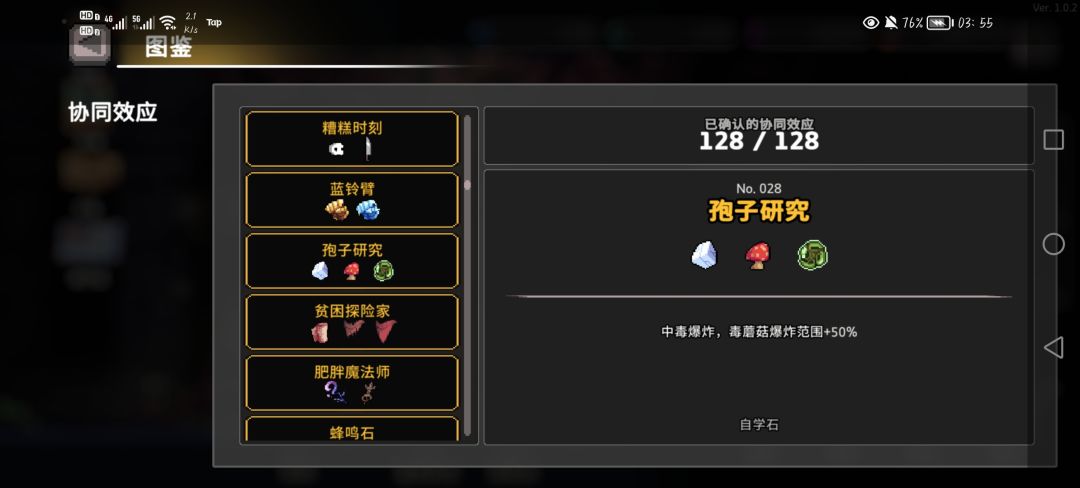Tap the red mushroom icon in detail panel

758,256
